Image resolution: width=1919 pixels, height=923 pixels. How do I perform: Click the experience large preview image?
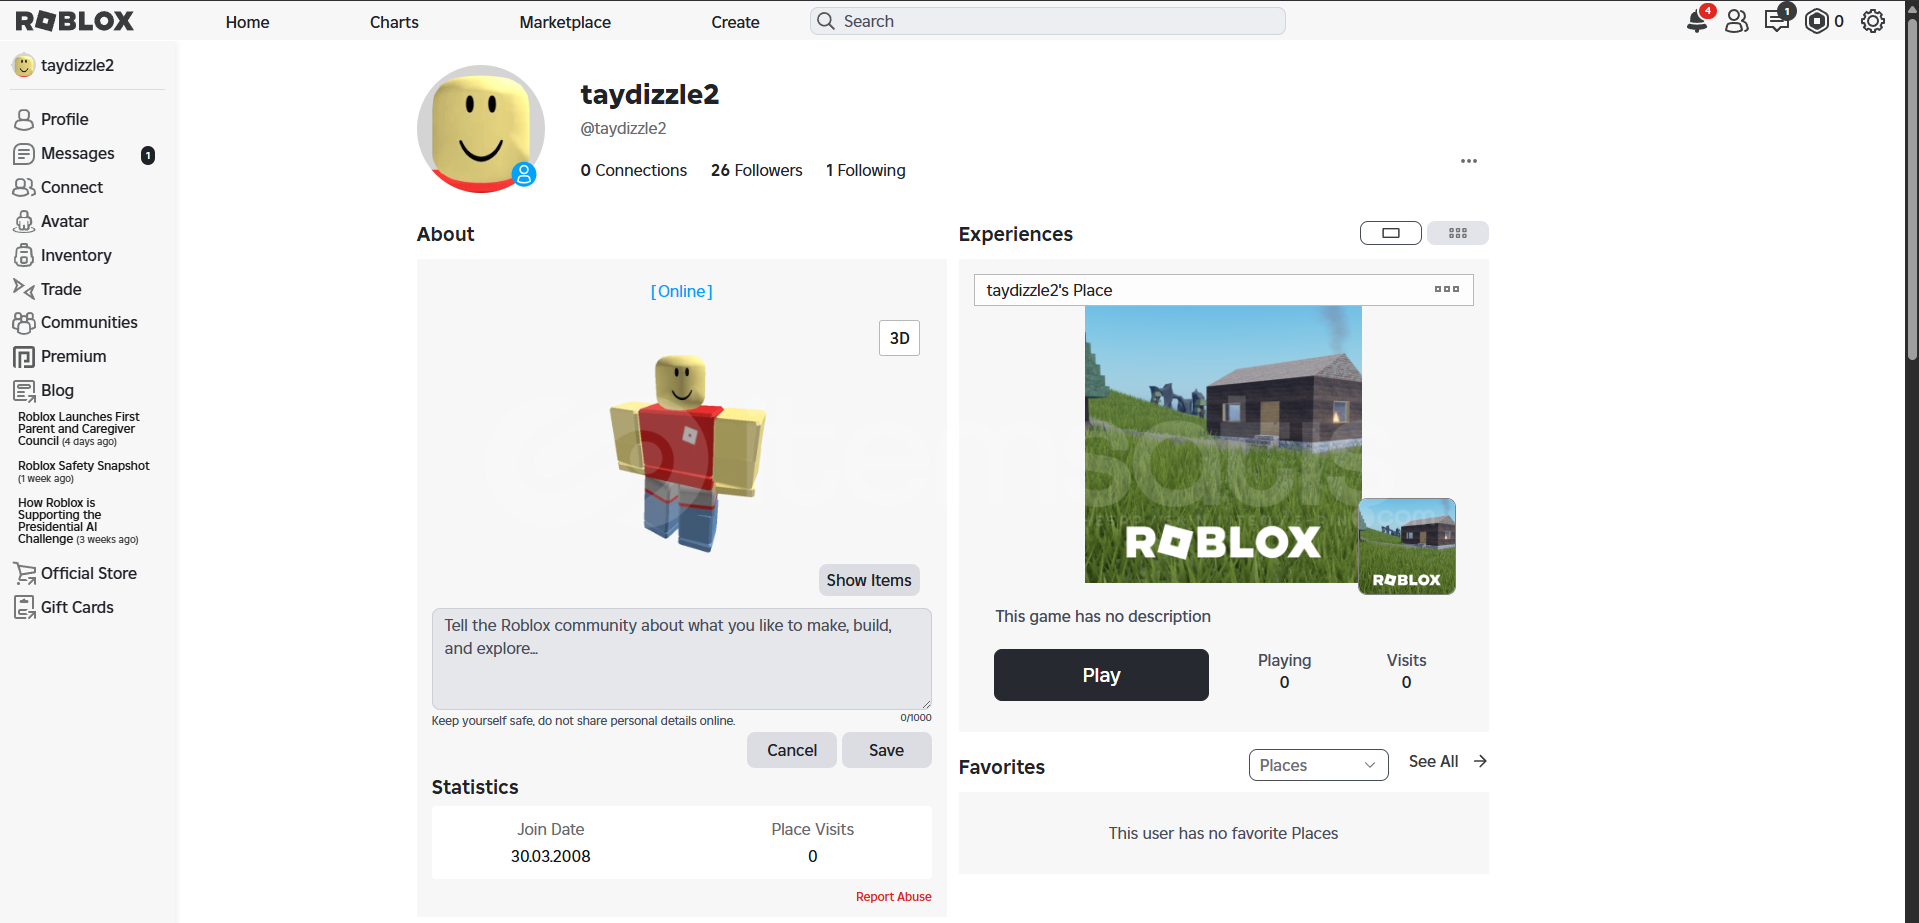(x=1223, y=444)
